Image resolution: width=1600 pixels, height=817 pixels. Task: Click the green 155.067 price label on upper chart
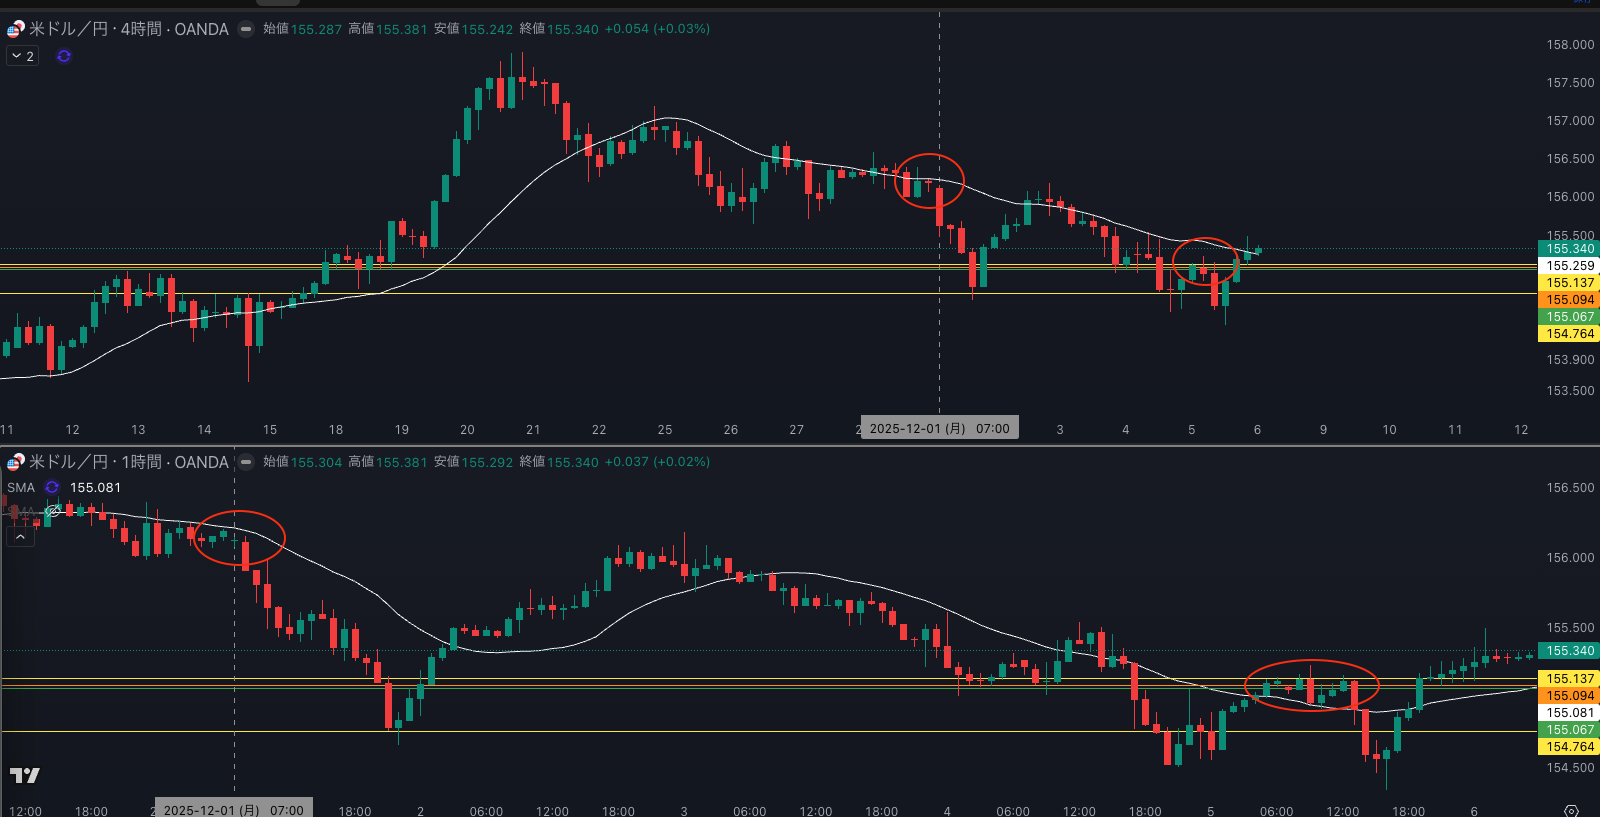pyautogui.click(x=1569, y=317)
